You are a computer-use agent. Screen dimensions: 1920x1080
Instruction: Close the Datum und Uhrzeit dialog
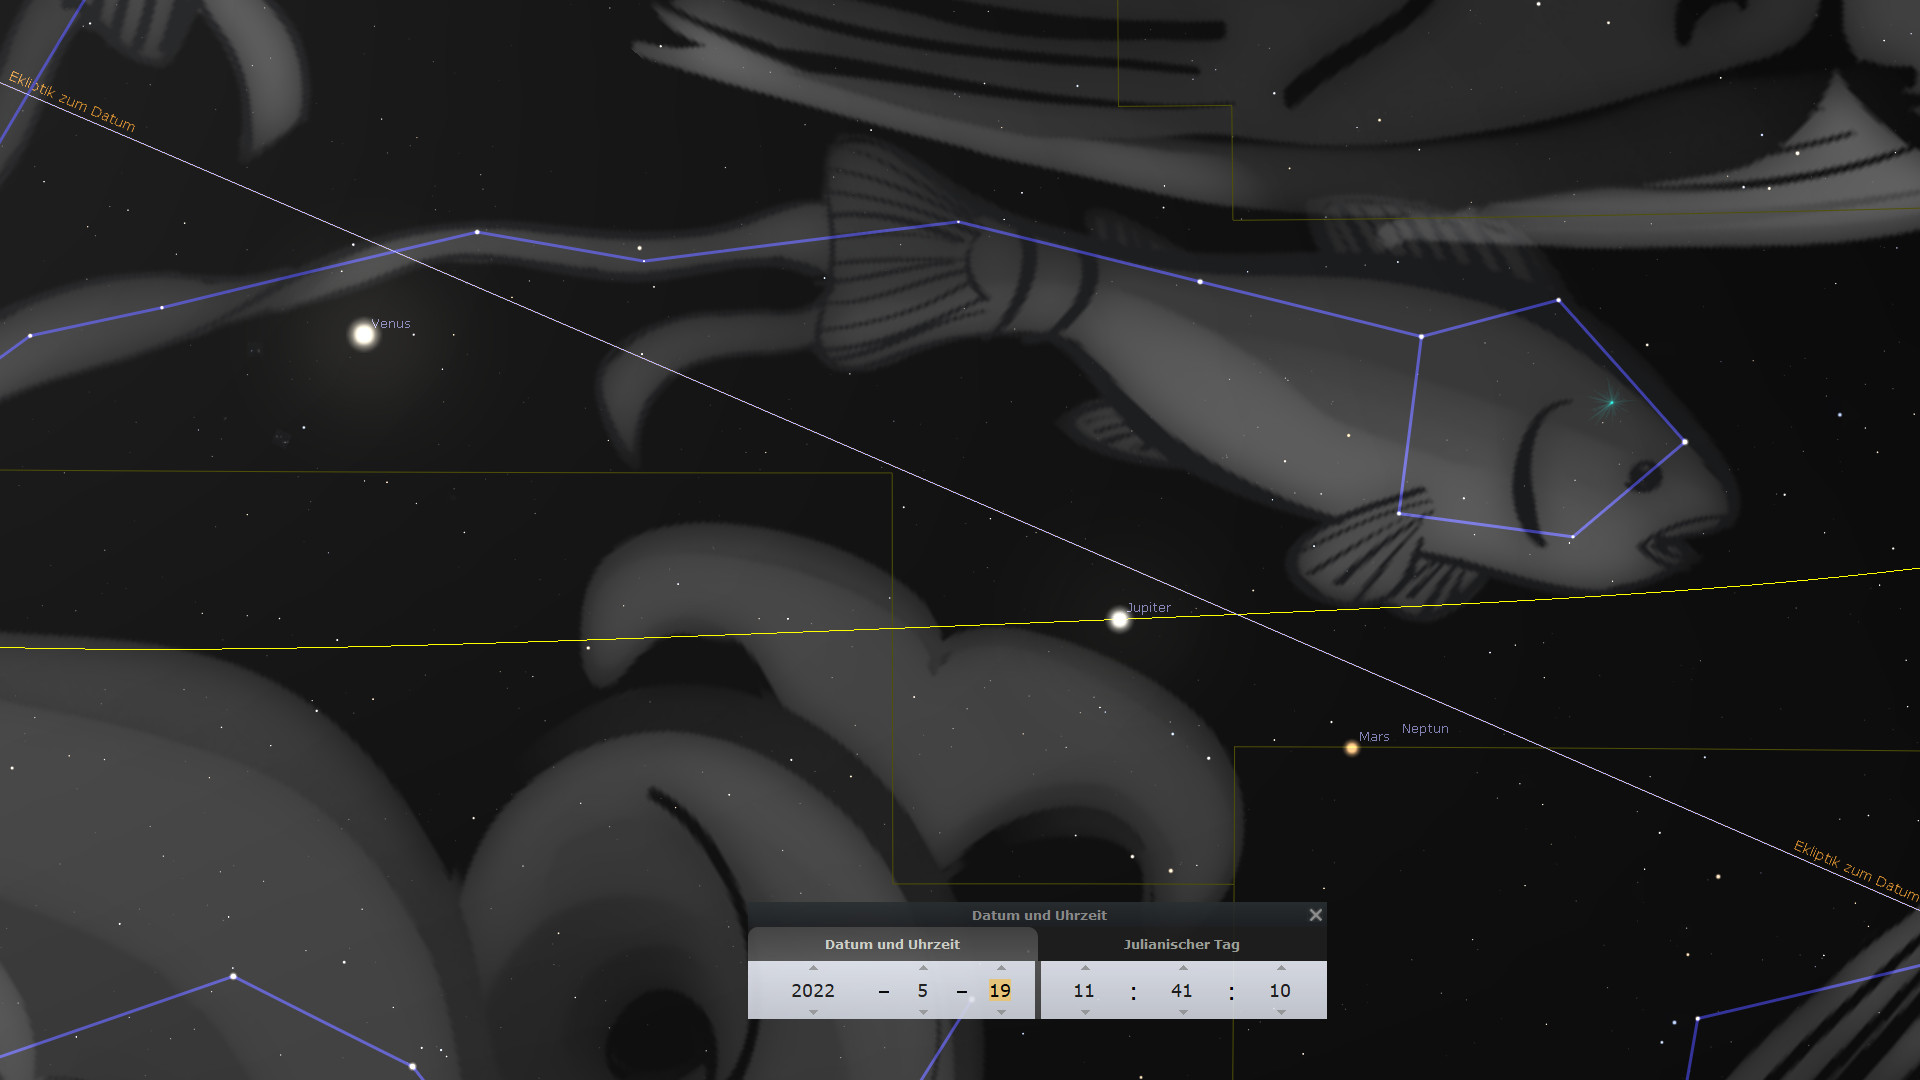pos(1315,915)
